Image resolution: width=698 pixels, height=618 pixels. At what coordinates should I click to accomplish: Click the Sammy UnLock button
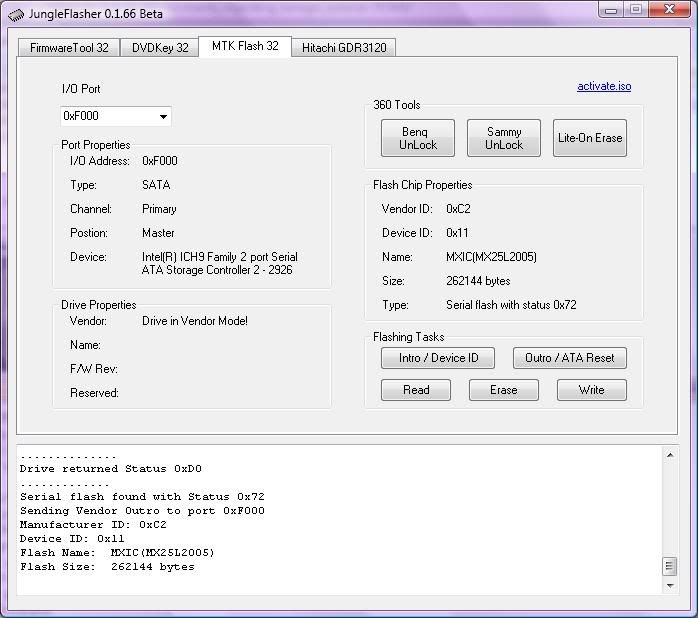click(504, 138)
